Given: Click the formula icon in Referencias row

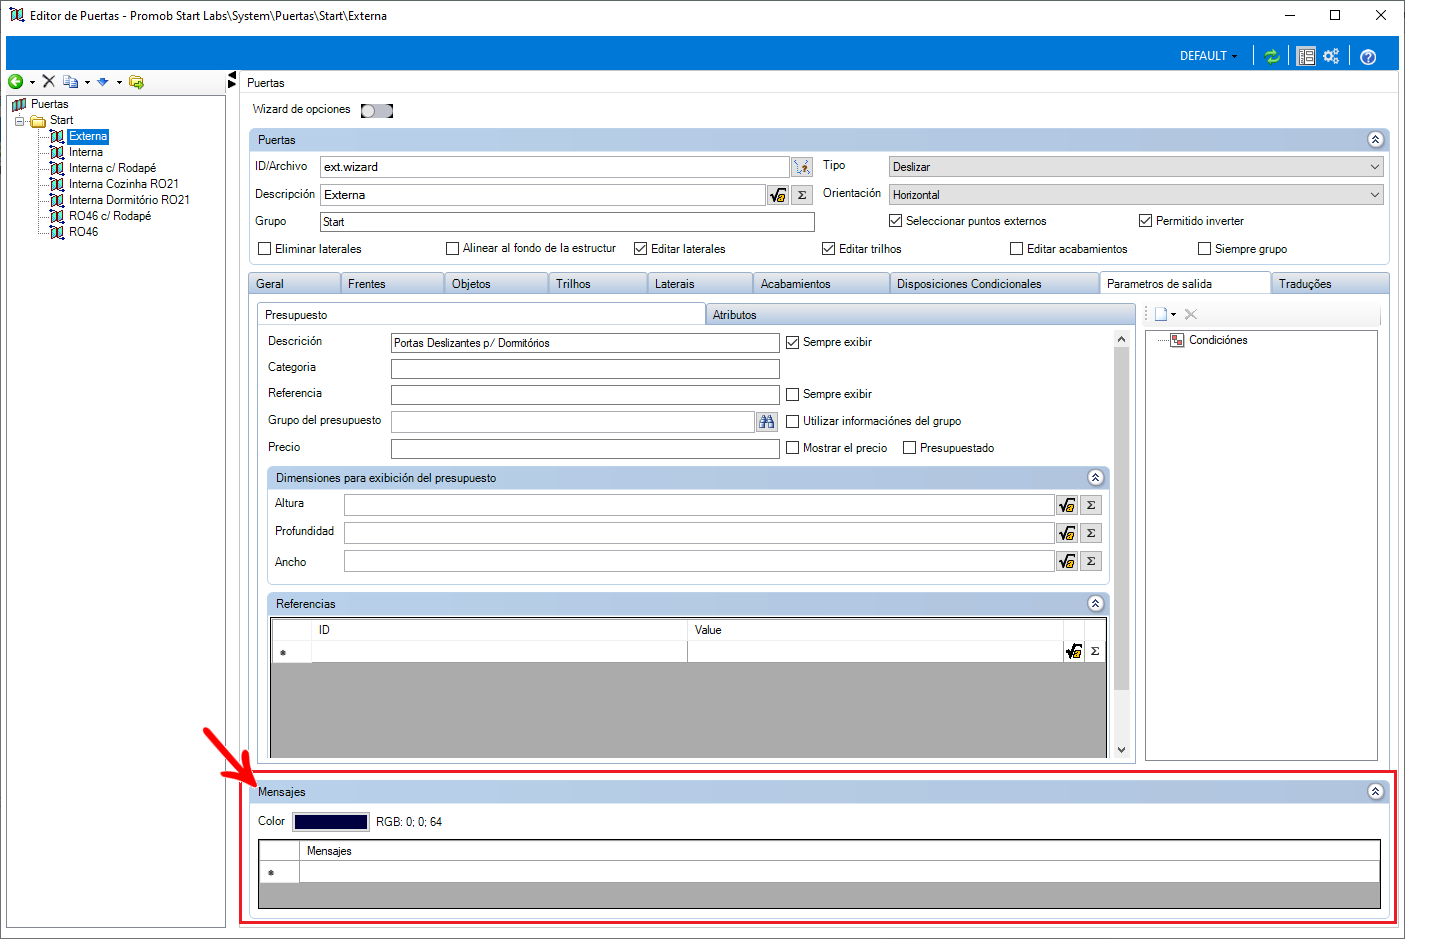Looking at the screenshot, I should click(1074, 651).
